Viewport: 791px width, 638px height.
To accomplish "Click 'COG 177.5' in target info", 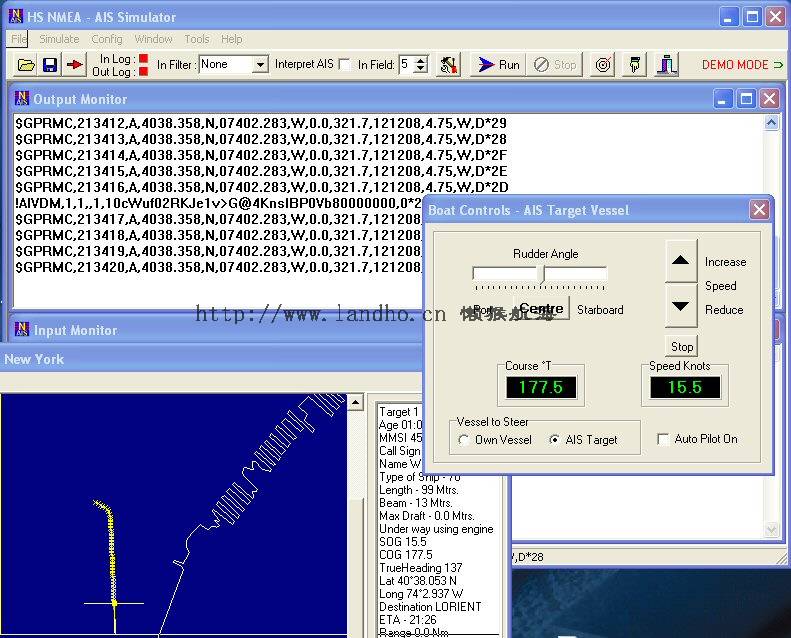I will tap(406, 554).
